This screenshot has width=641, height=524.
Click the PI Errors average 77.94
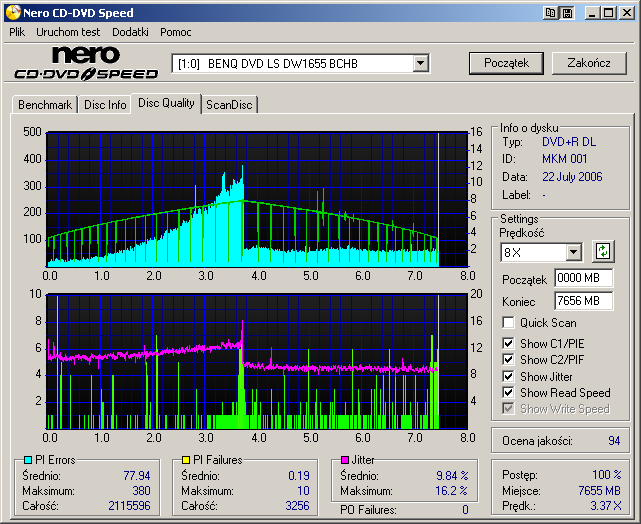(x=137, y=476)
